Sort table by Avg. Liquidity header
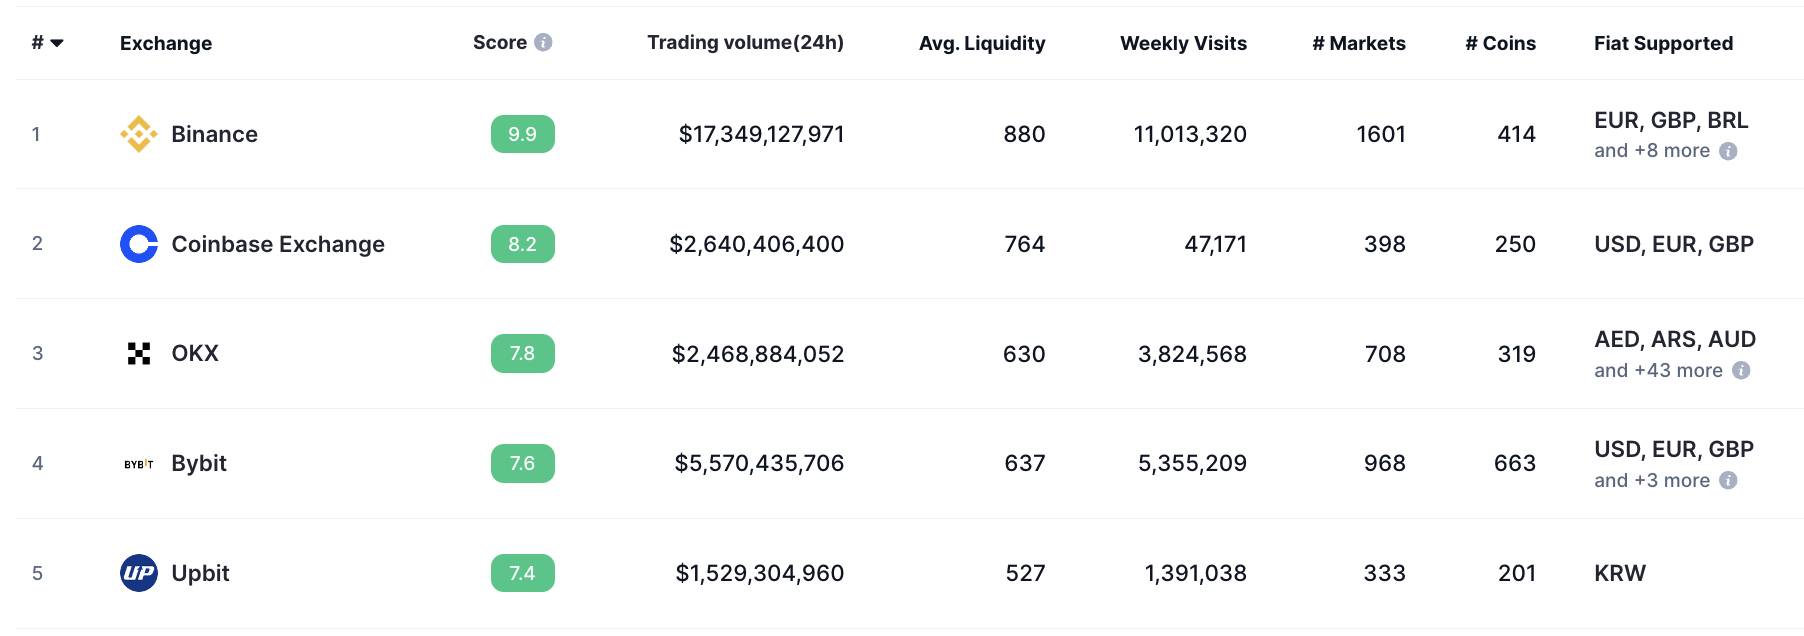 (982, 43)
